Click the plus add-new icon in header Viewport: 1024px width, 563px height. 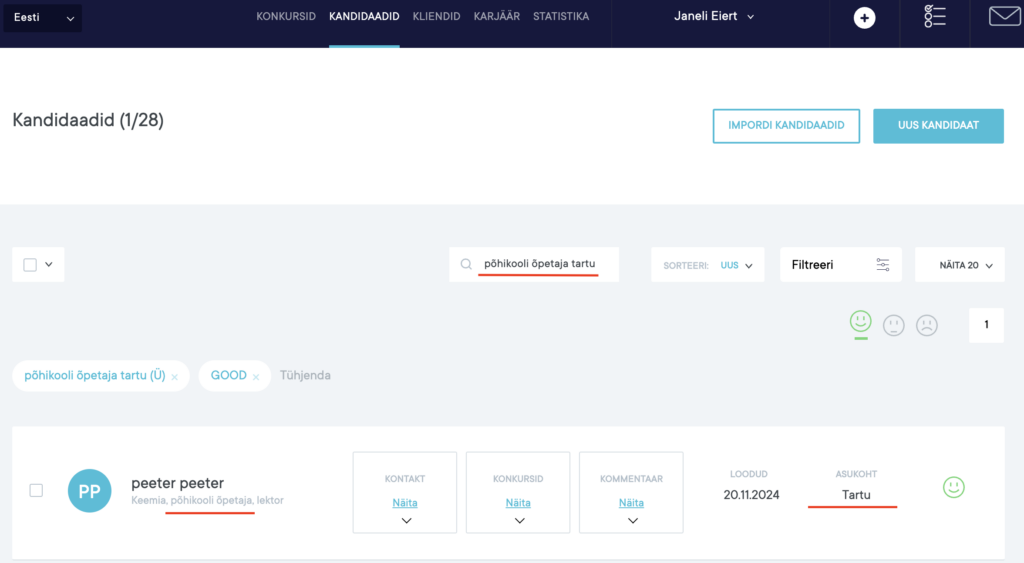(x=864, y=18)
